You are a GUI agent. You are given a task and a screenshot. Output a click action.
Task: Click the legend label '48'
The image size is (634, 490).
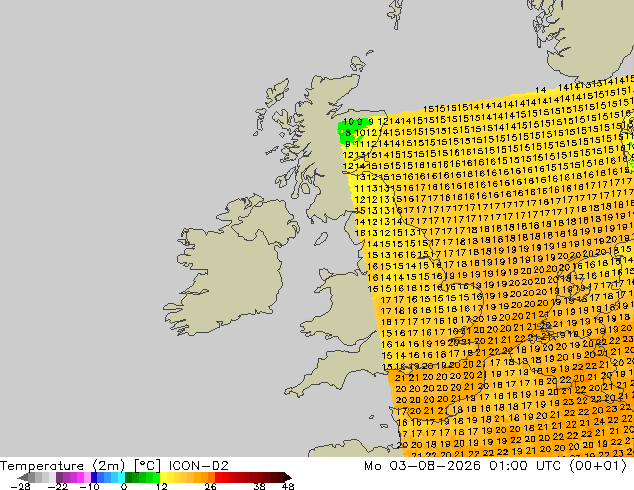click(288, 486)
